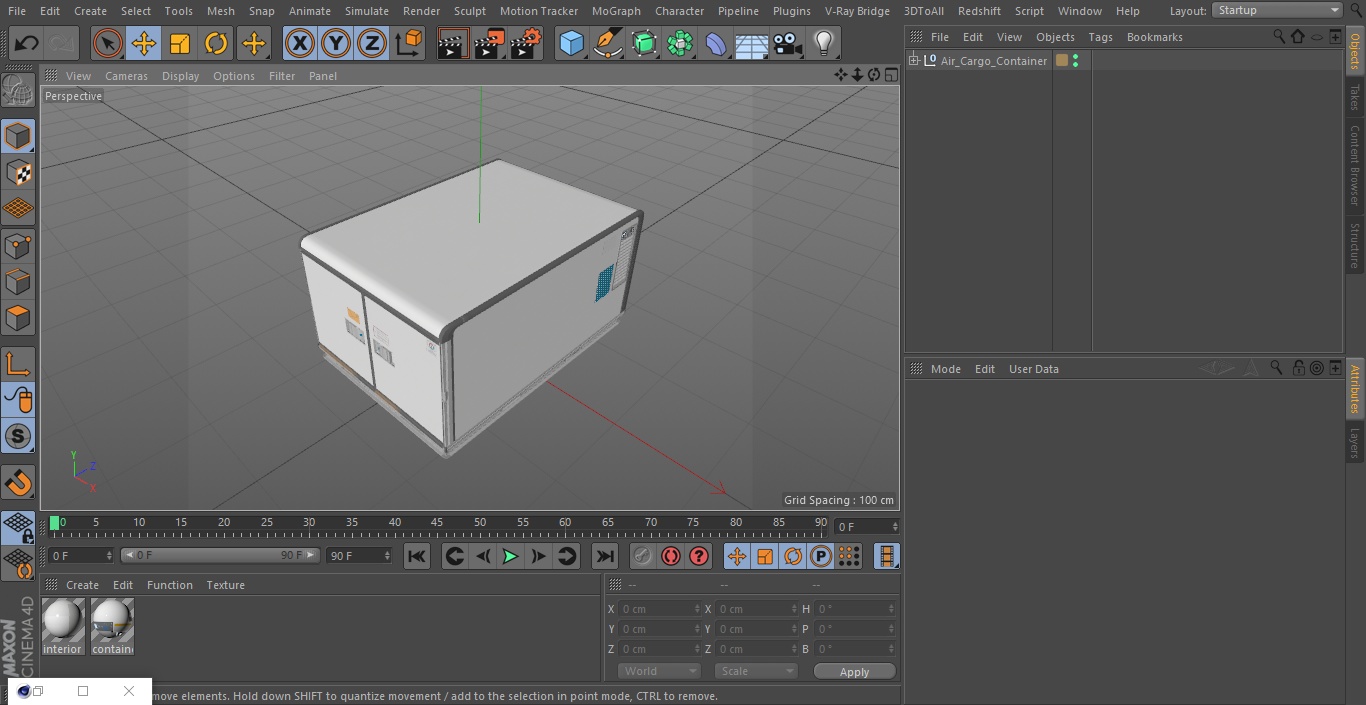Open Layout Startup dropdown
This screenshot has width=1366, height=705.
click(1277, 10)
